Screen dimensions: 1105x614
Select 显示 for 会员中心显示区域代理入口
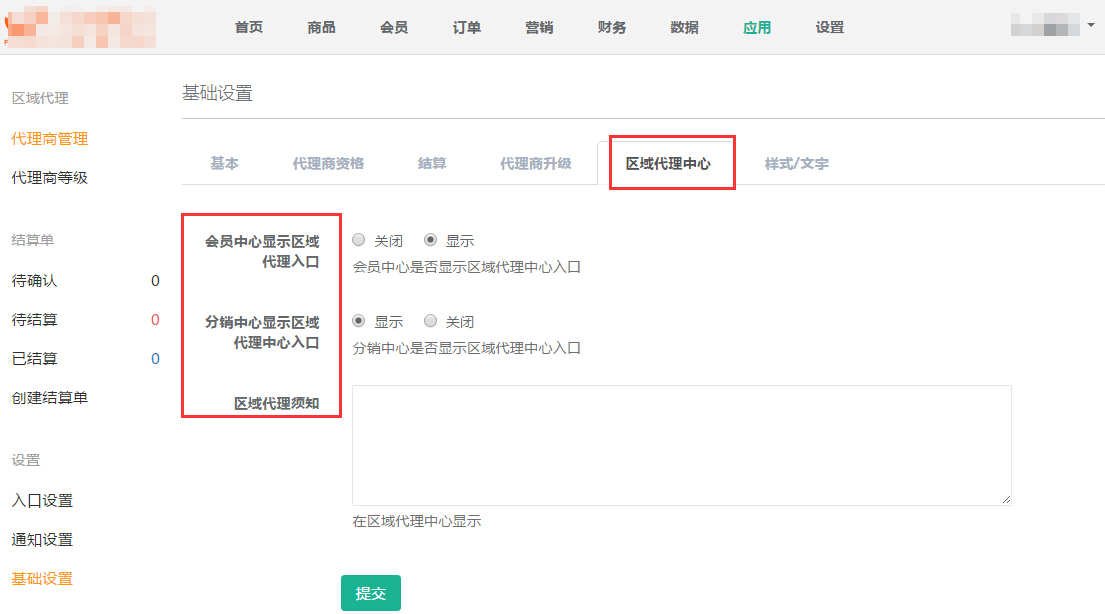tap(431, 240)
